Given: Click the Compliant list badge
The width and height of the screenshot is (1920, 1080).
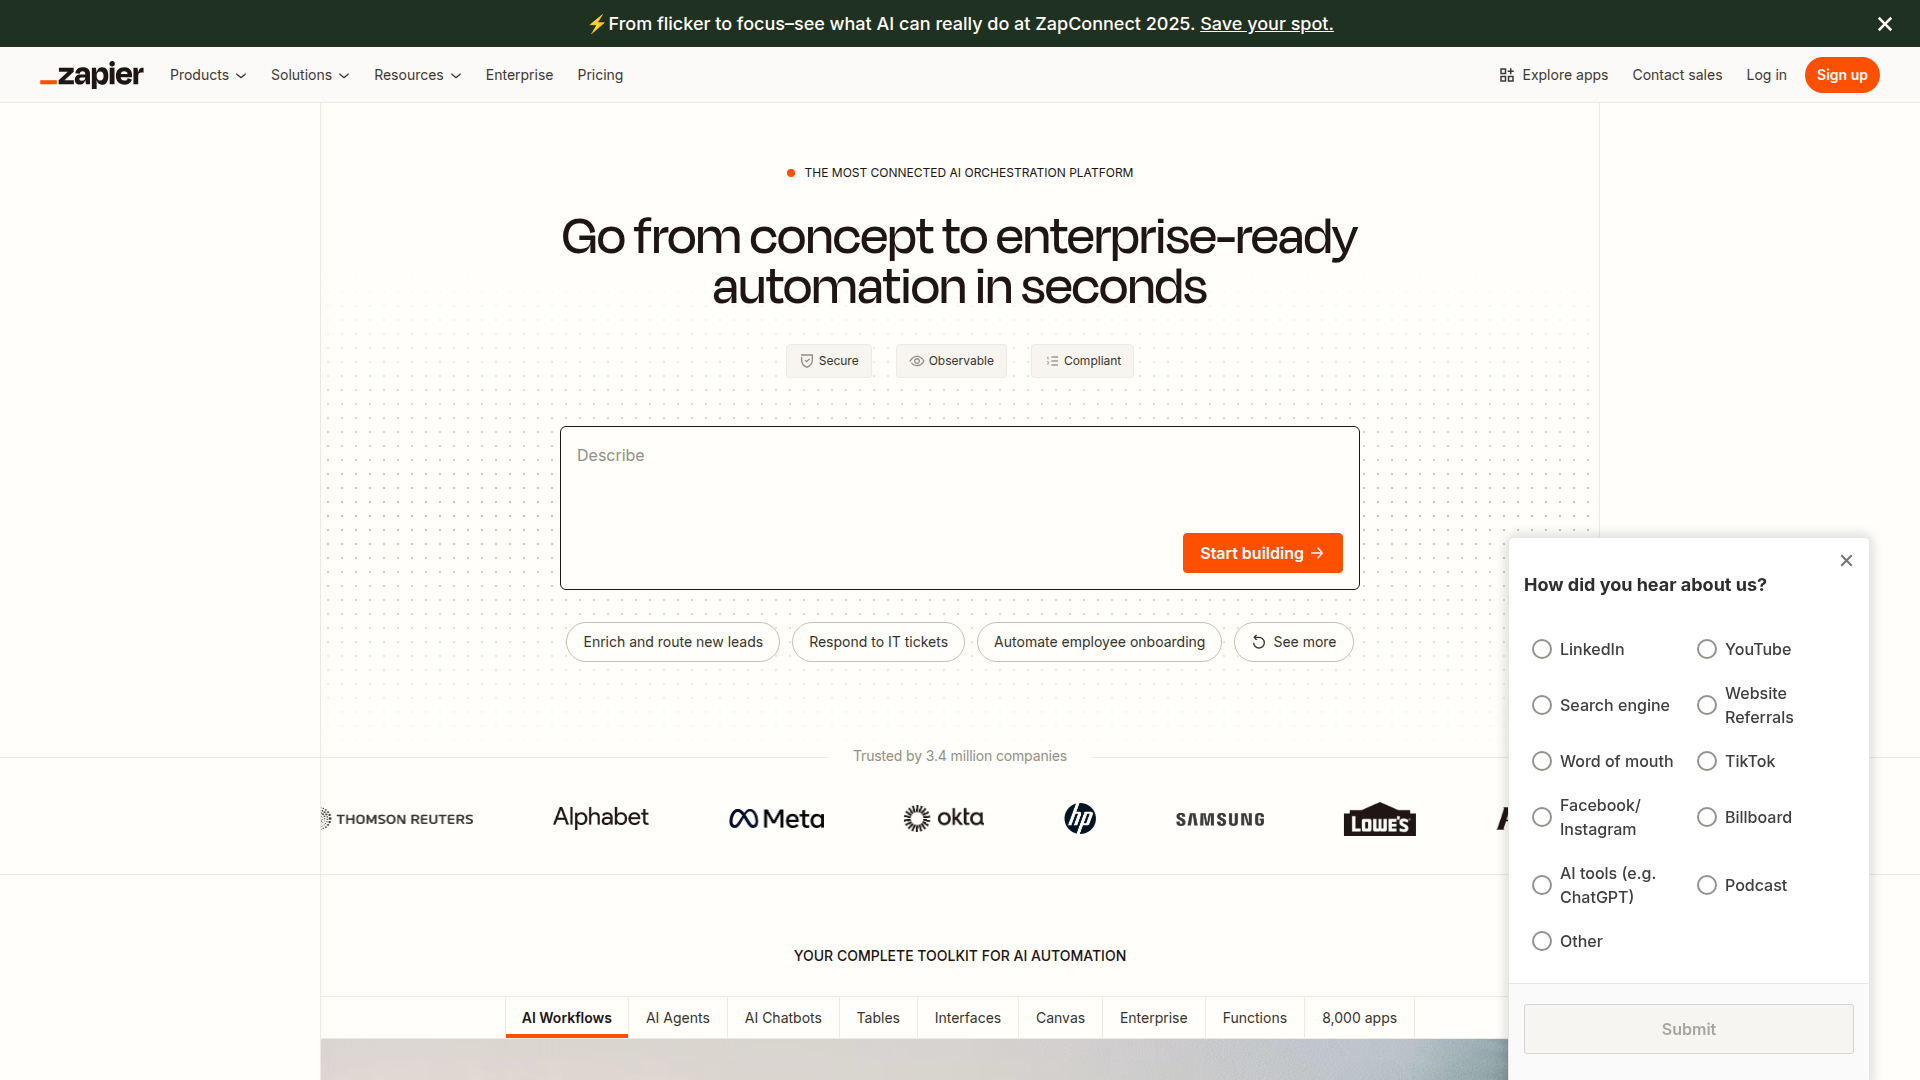Looking at the screenshot, I should point(1082,361).
